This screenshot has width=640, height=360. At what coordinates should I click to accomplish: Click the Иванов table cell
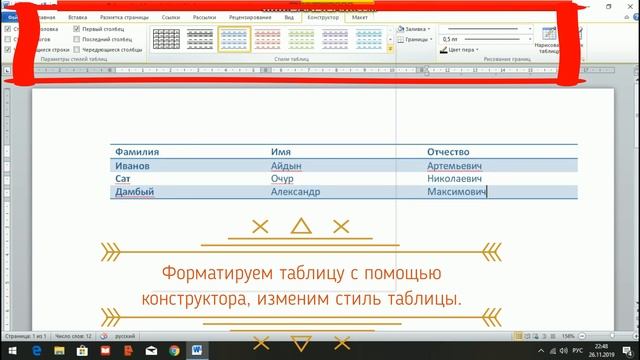click(132, 166)
